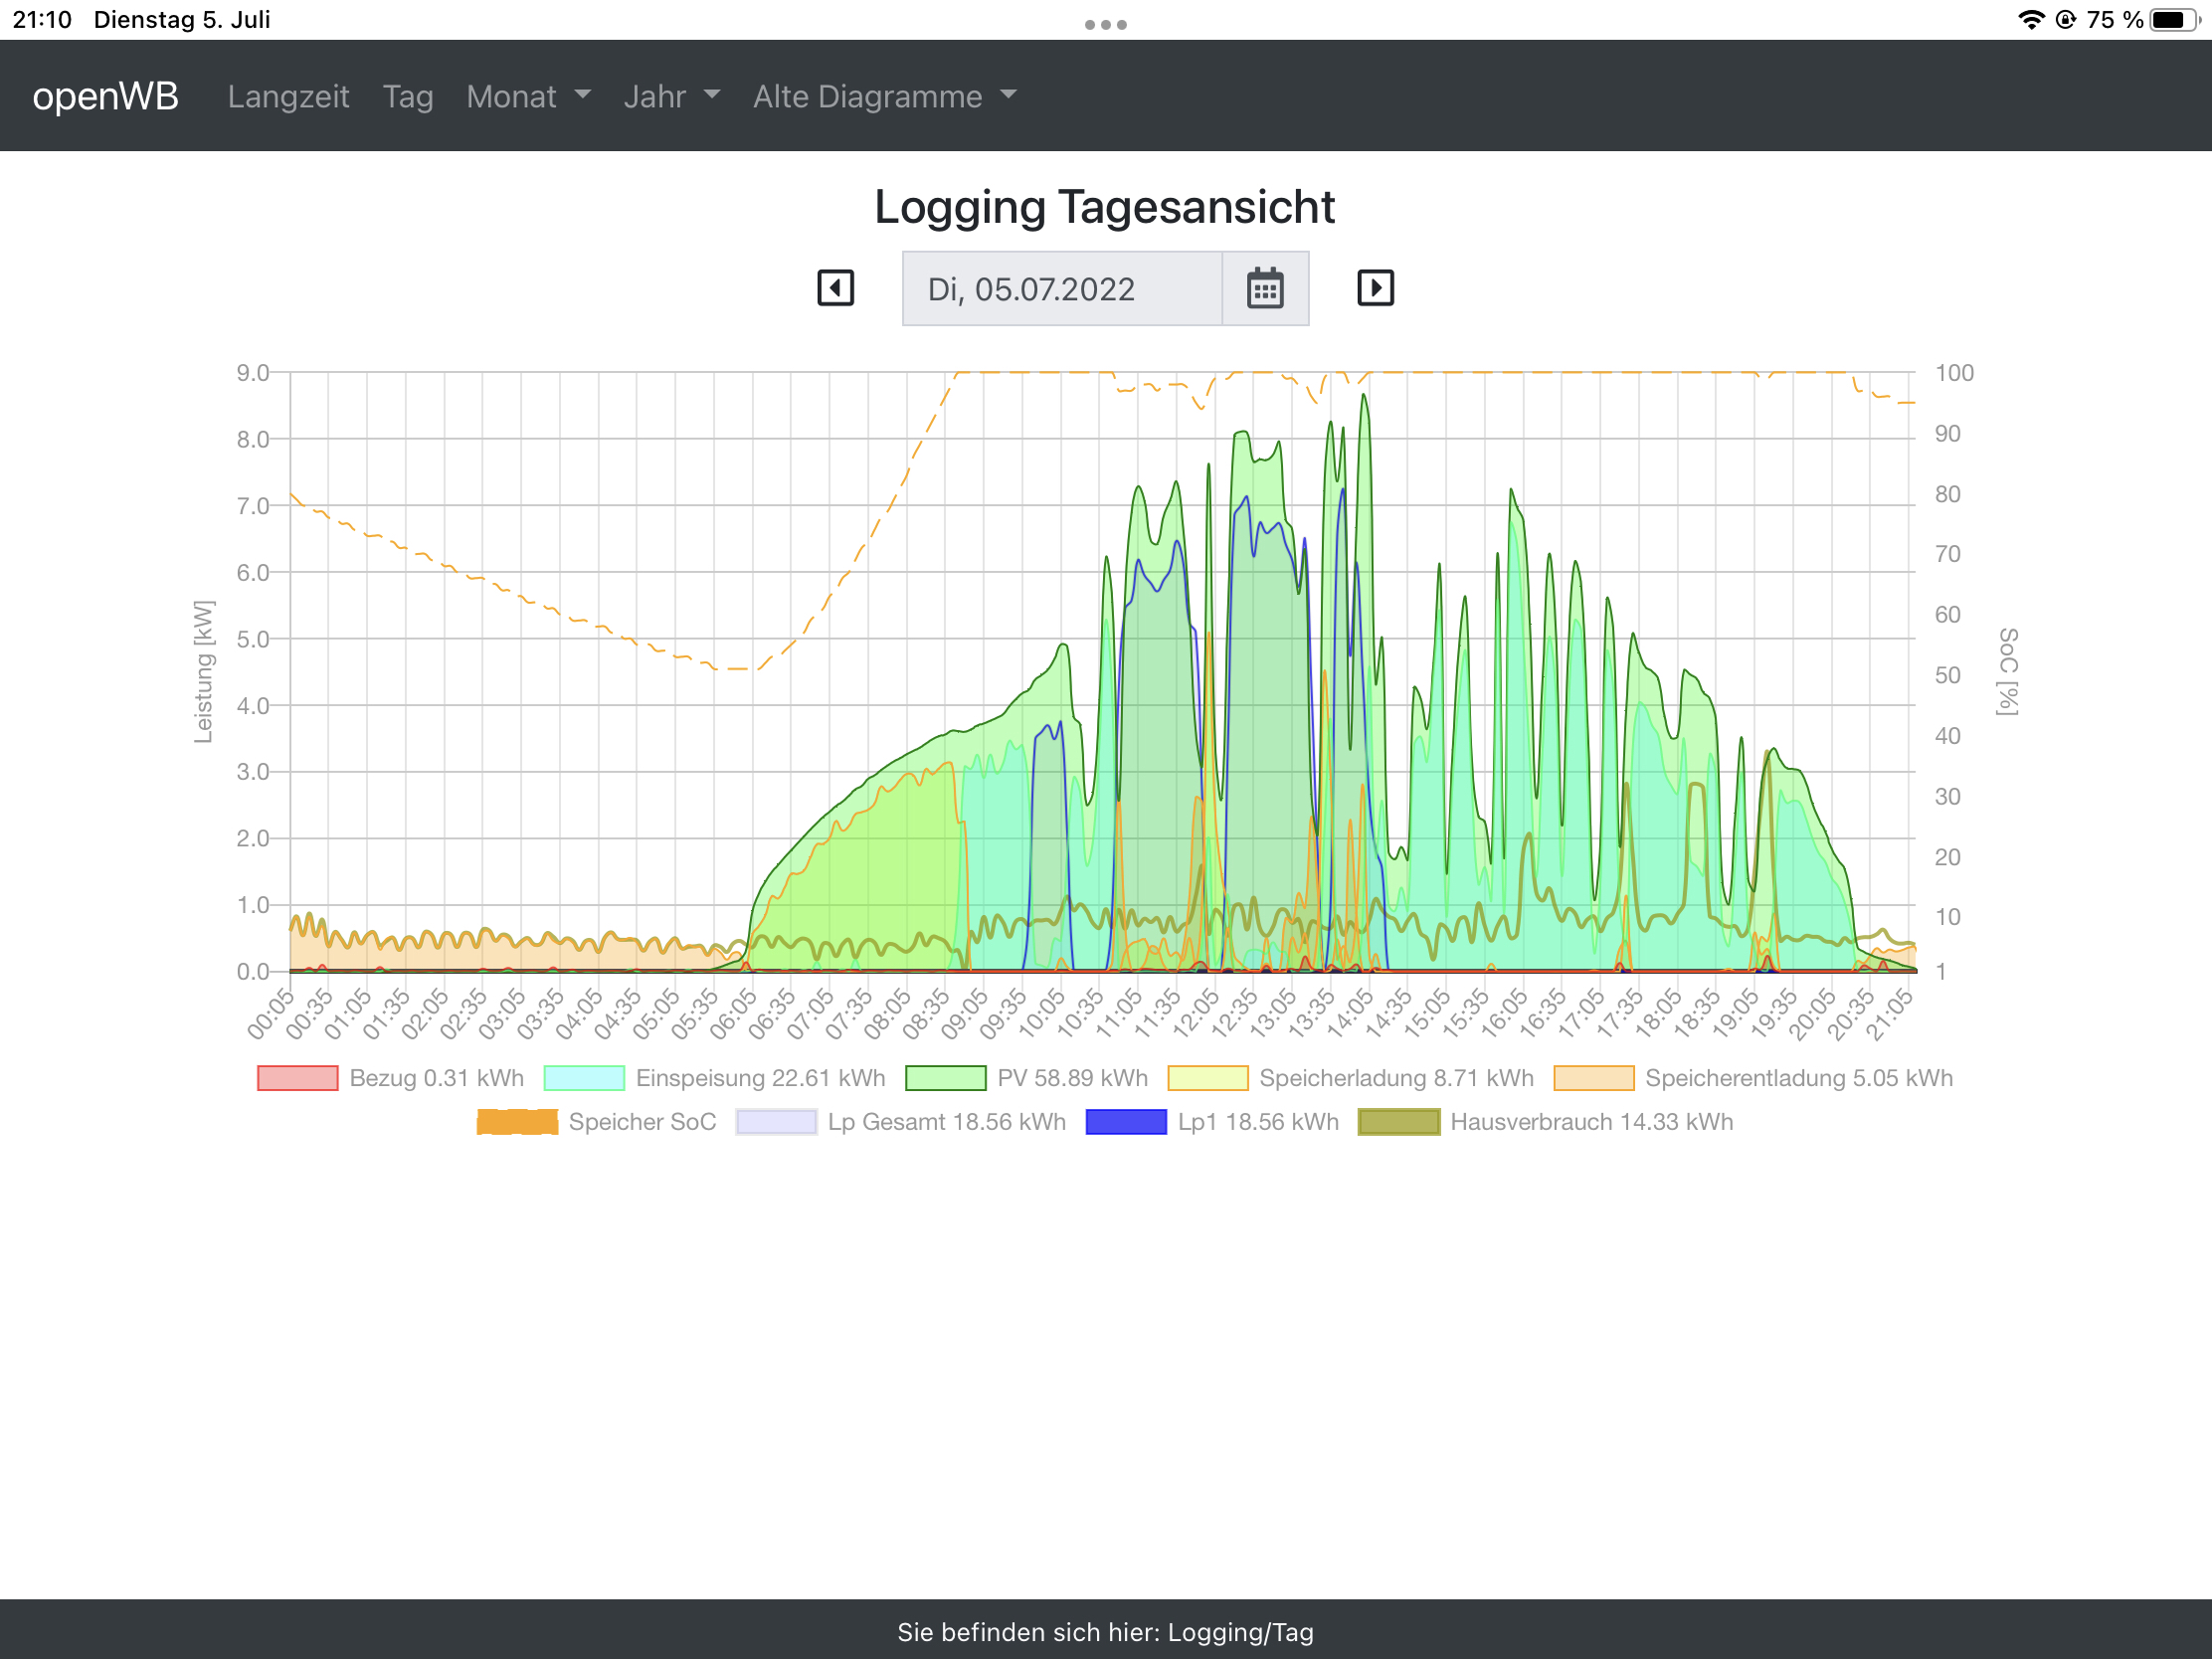Hide the Einspeisung series in the legend
This screenshot has height=1659, width=2212.
click(x=714, y=1078)
